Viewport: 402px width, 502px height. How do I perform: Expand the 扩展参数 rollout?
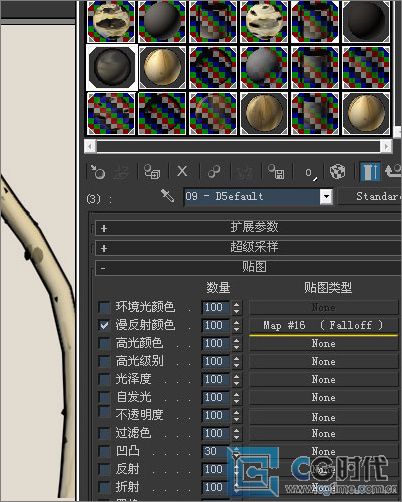(248, 227)
